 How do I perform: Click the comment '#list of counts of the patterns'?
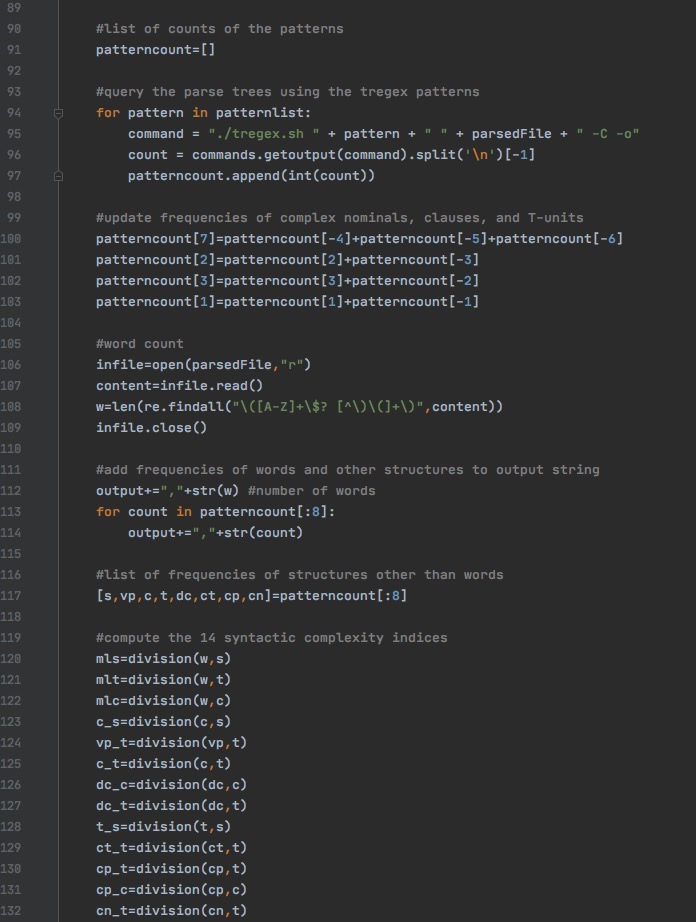pos(219,29)
